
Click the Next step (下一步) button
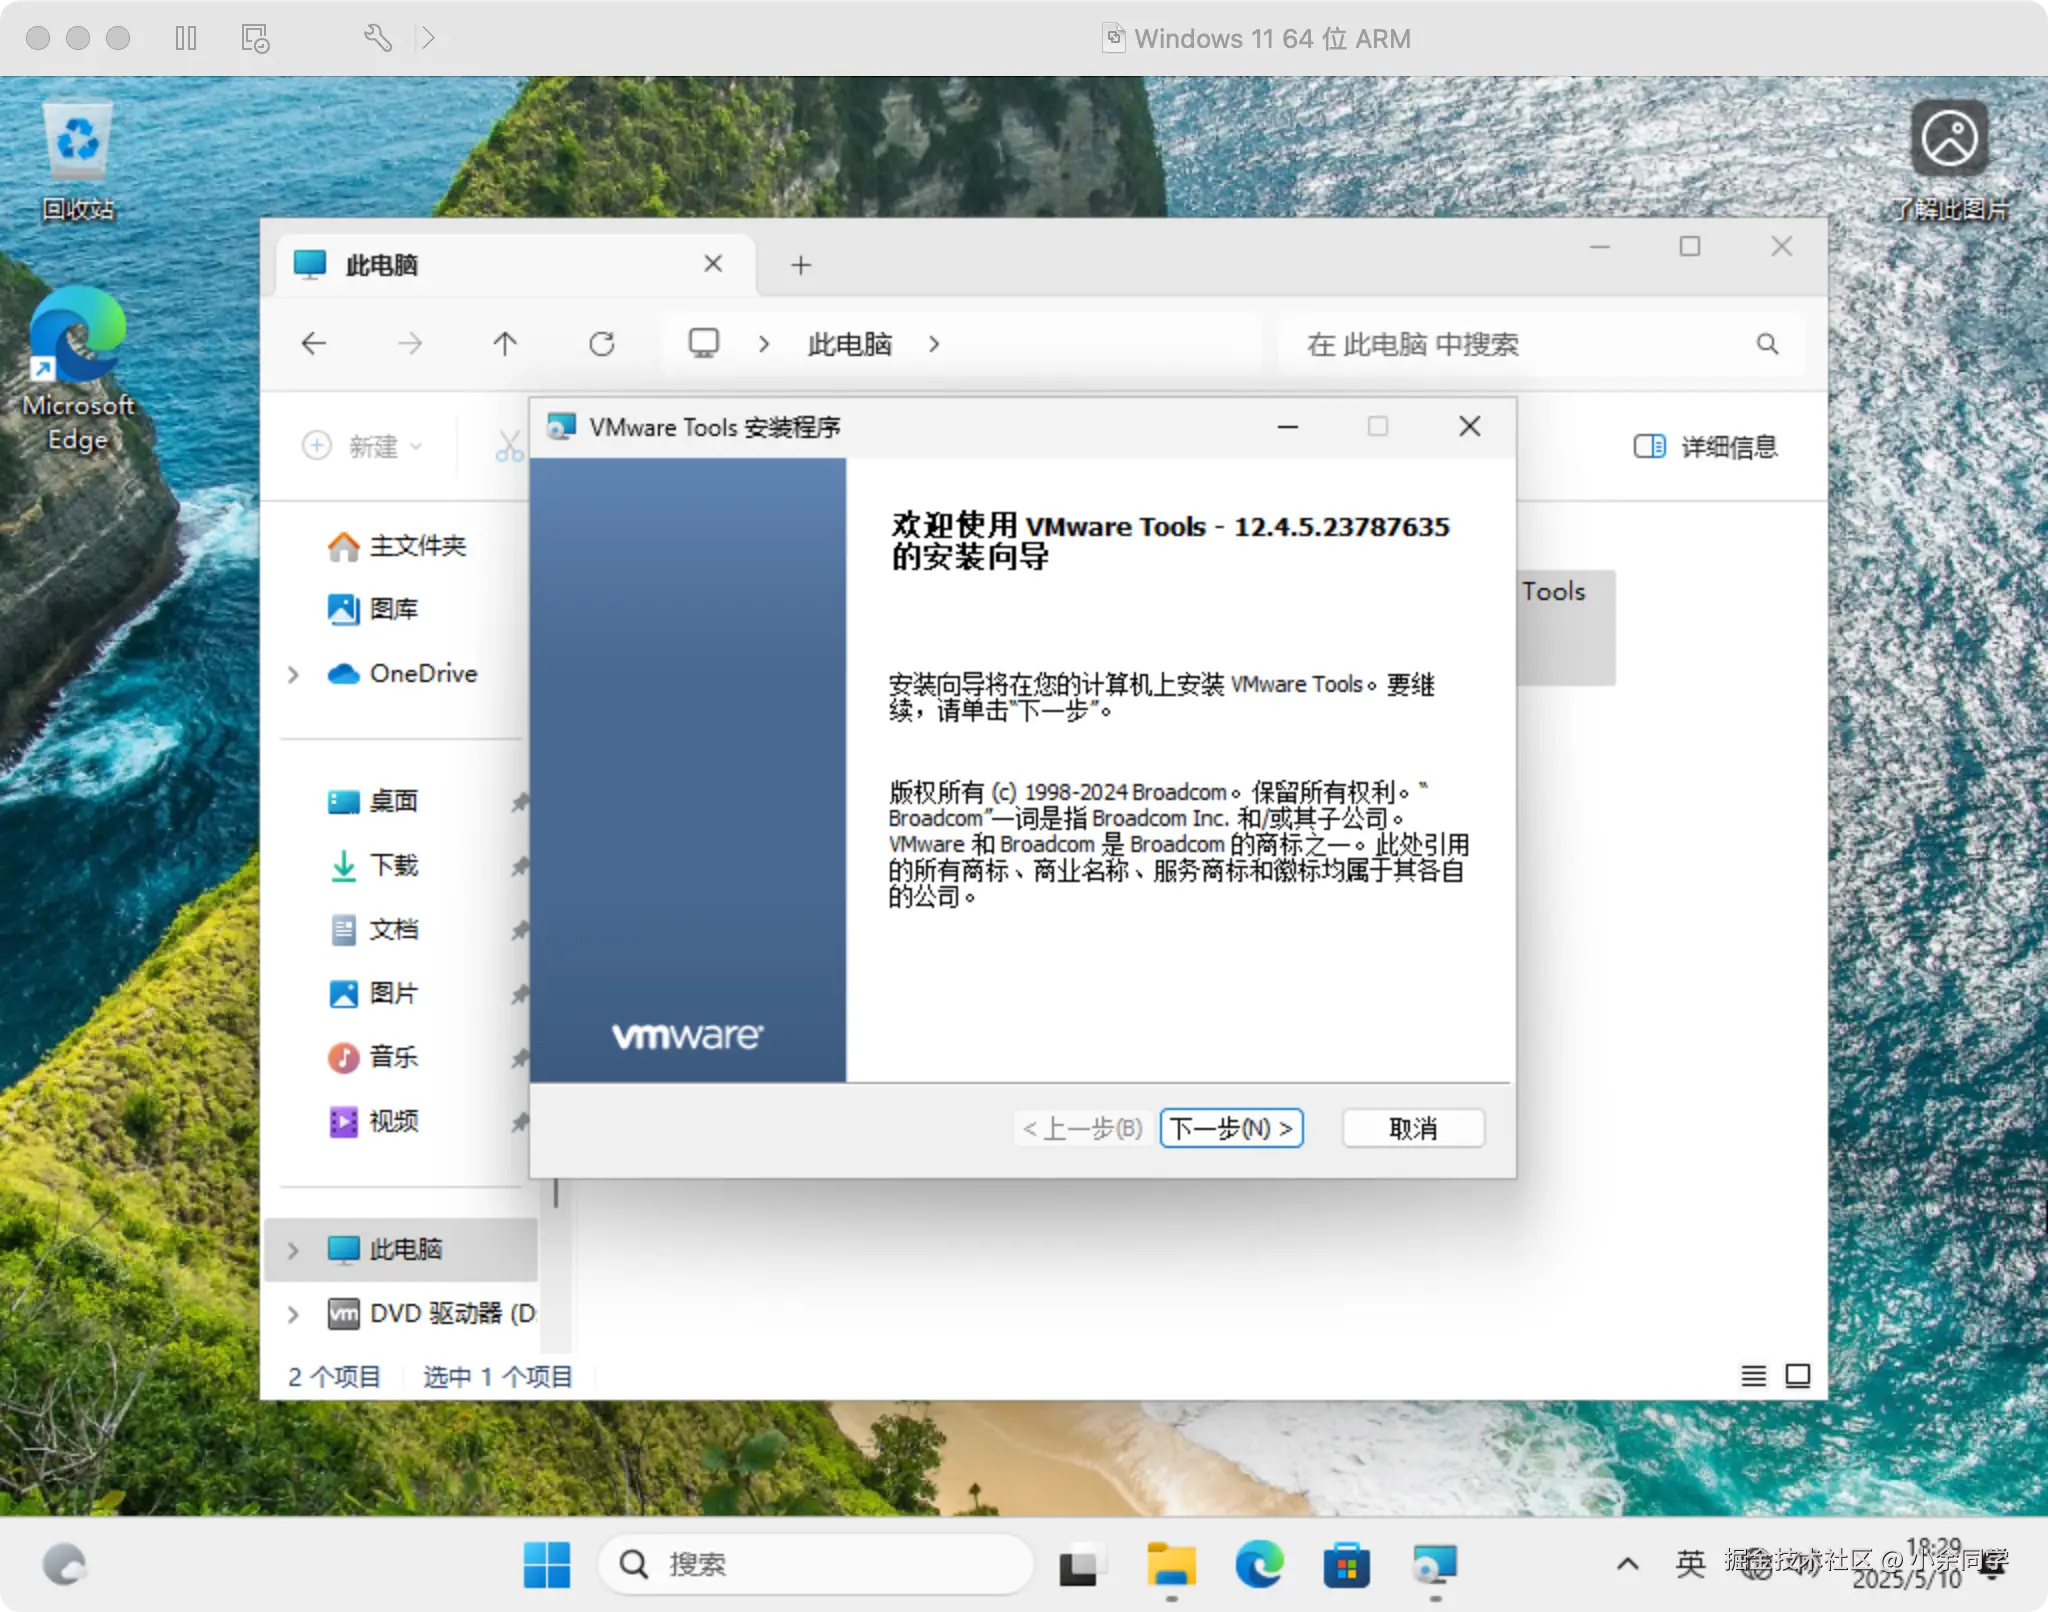[x=1231, y=1128]
